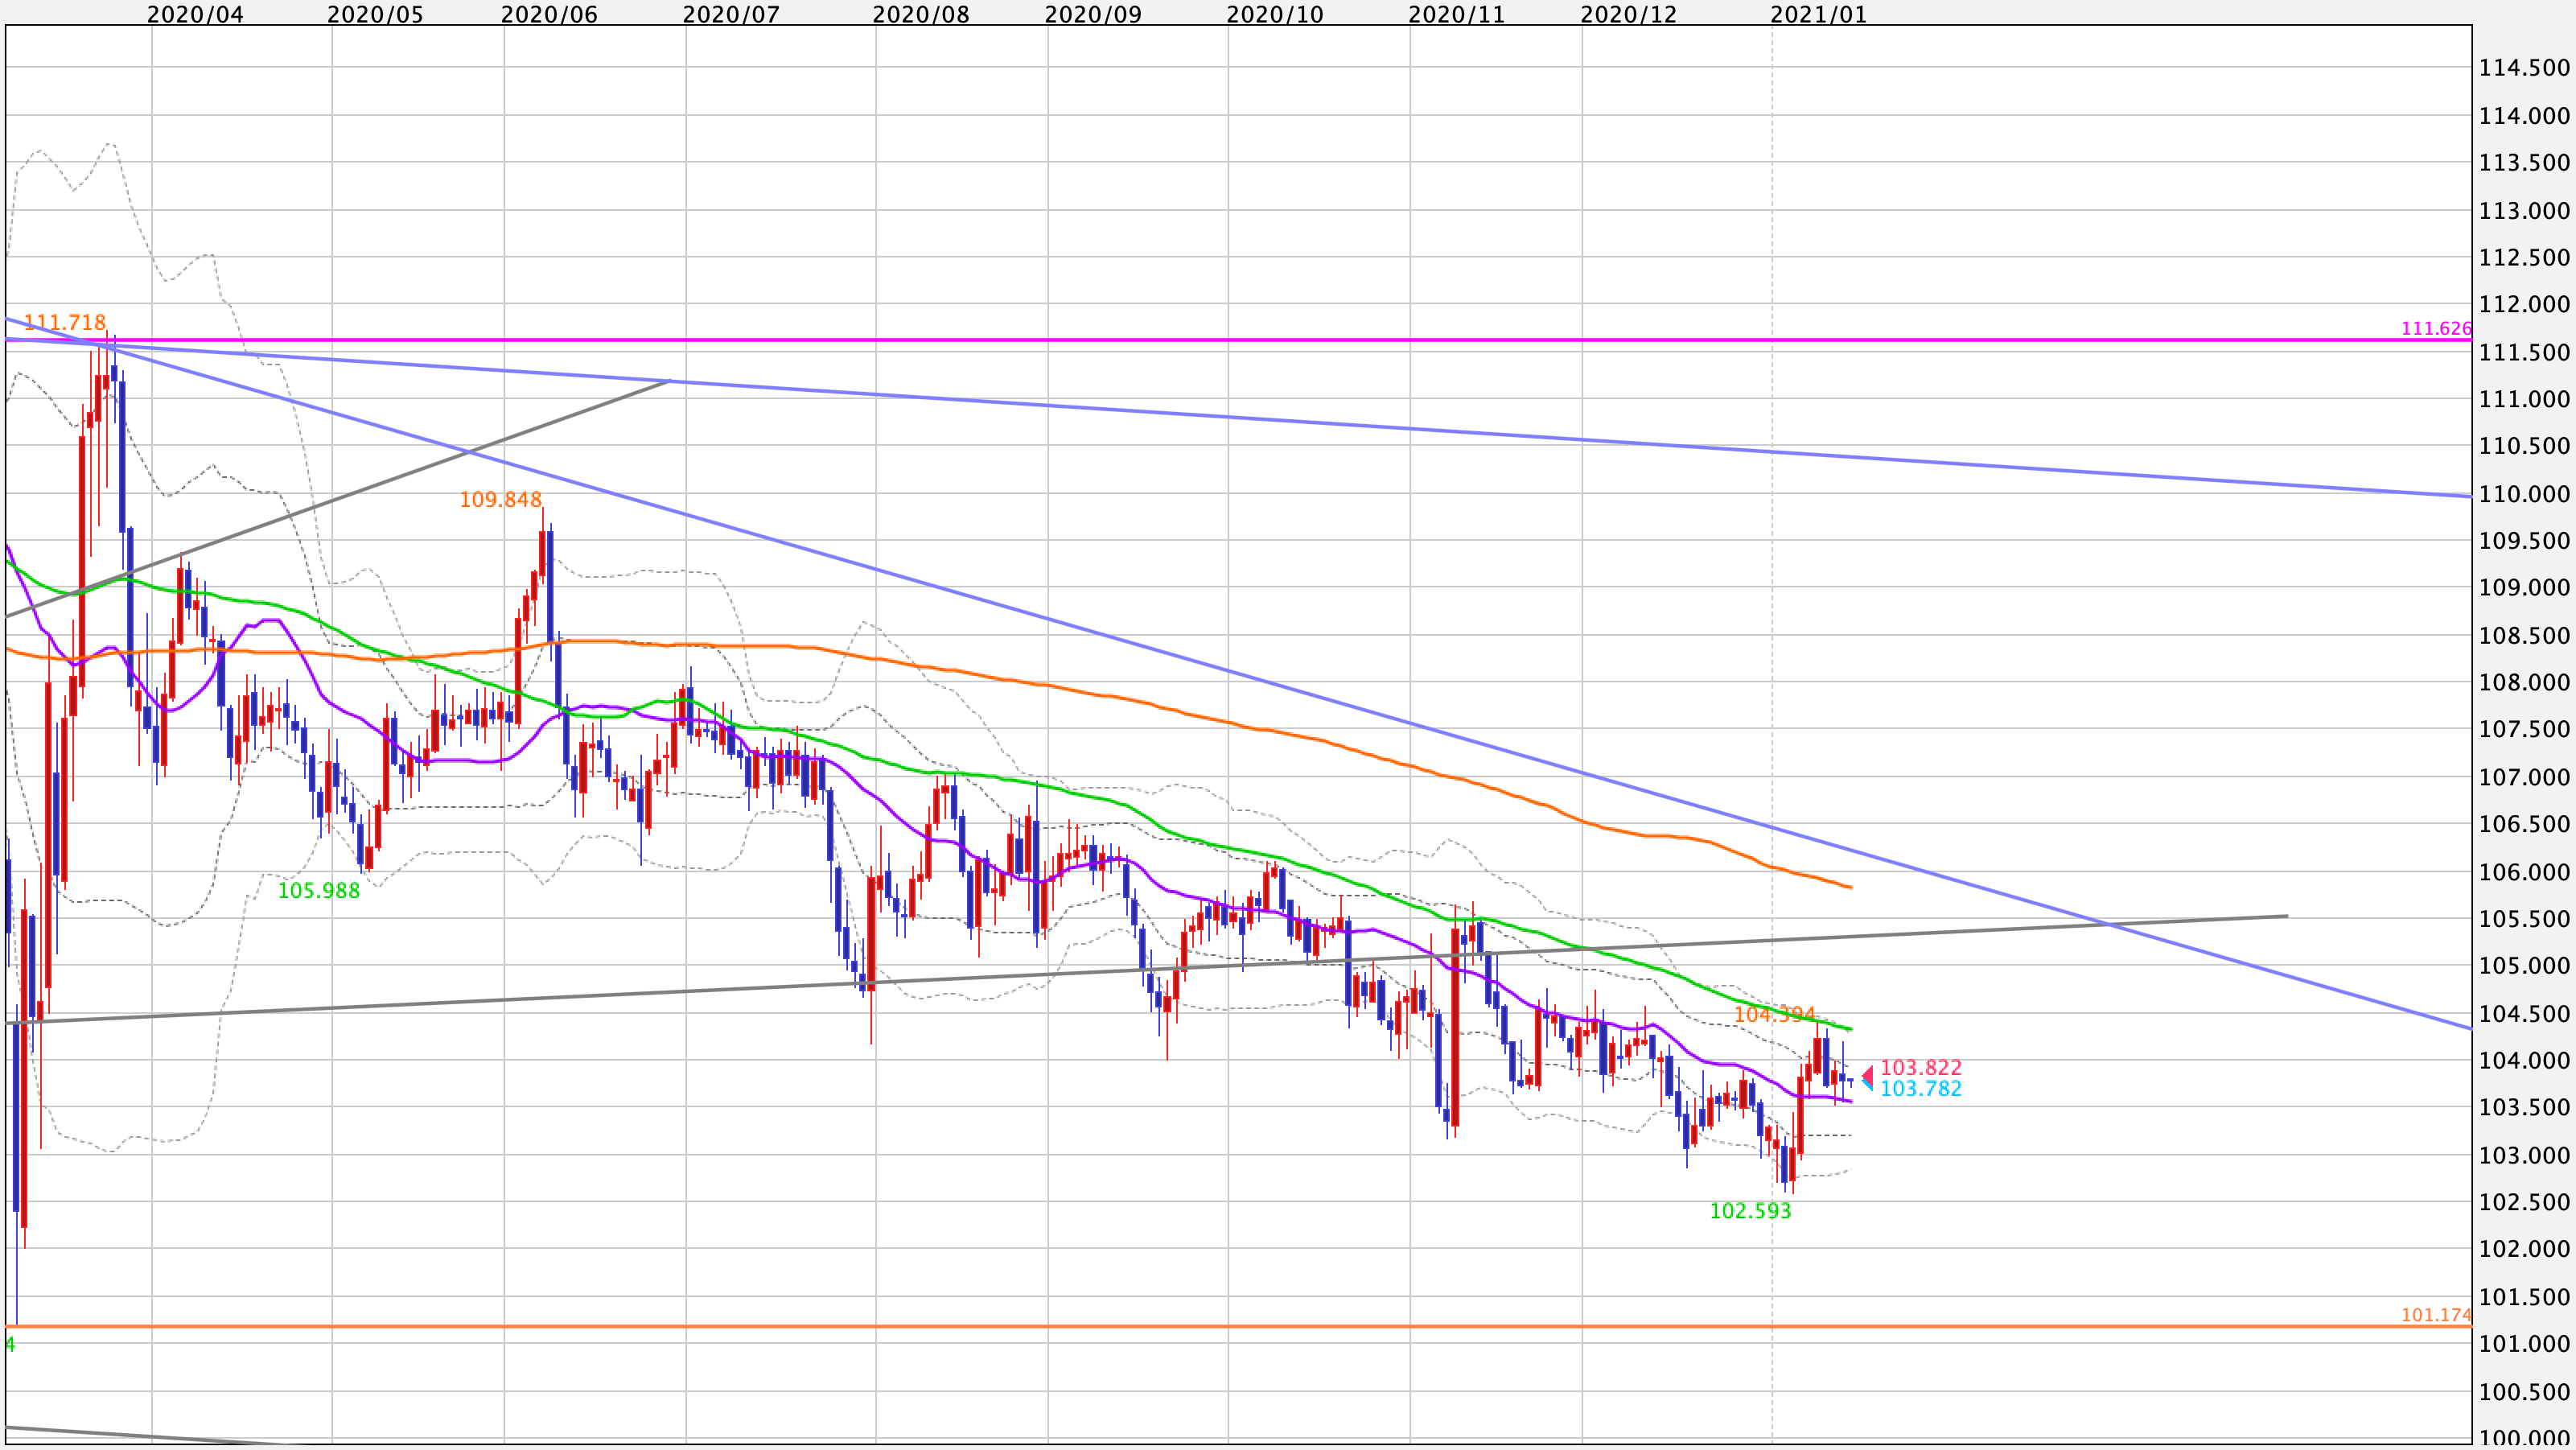The width and height of the screenshot is (2576, 1450).
Task: Click the 107.000 price axis label
Action: 2524,777
